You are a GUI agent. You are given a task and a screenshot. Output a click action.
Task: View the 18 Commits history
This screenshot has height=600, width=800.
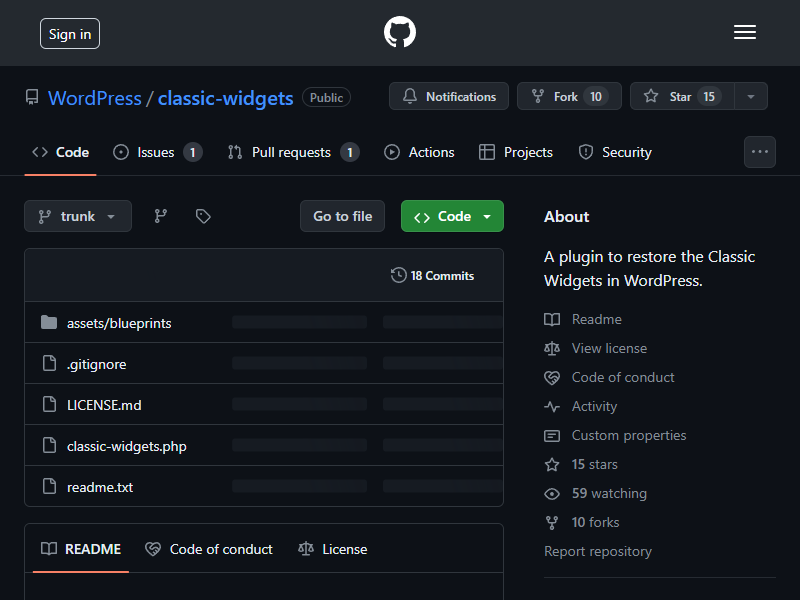coord(432,276)
